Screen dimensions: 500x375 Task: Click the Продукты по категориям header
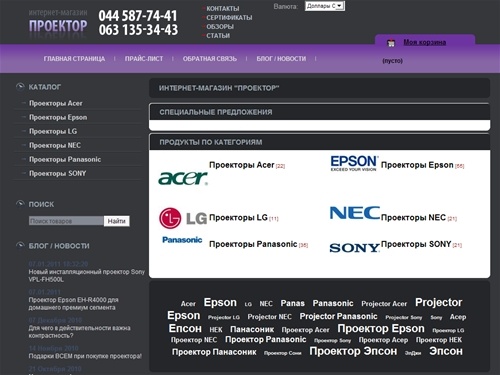pos(211,142)
